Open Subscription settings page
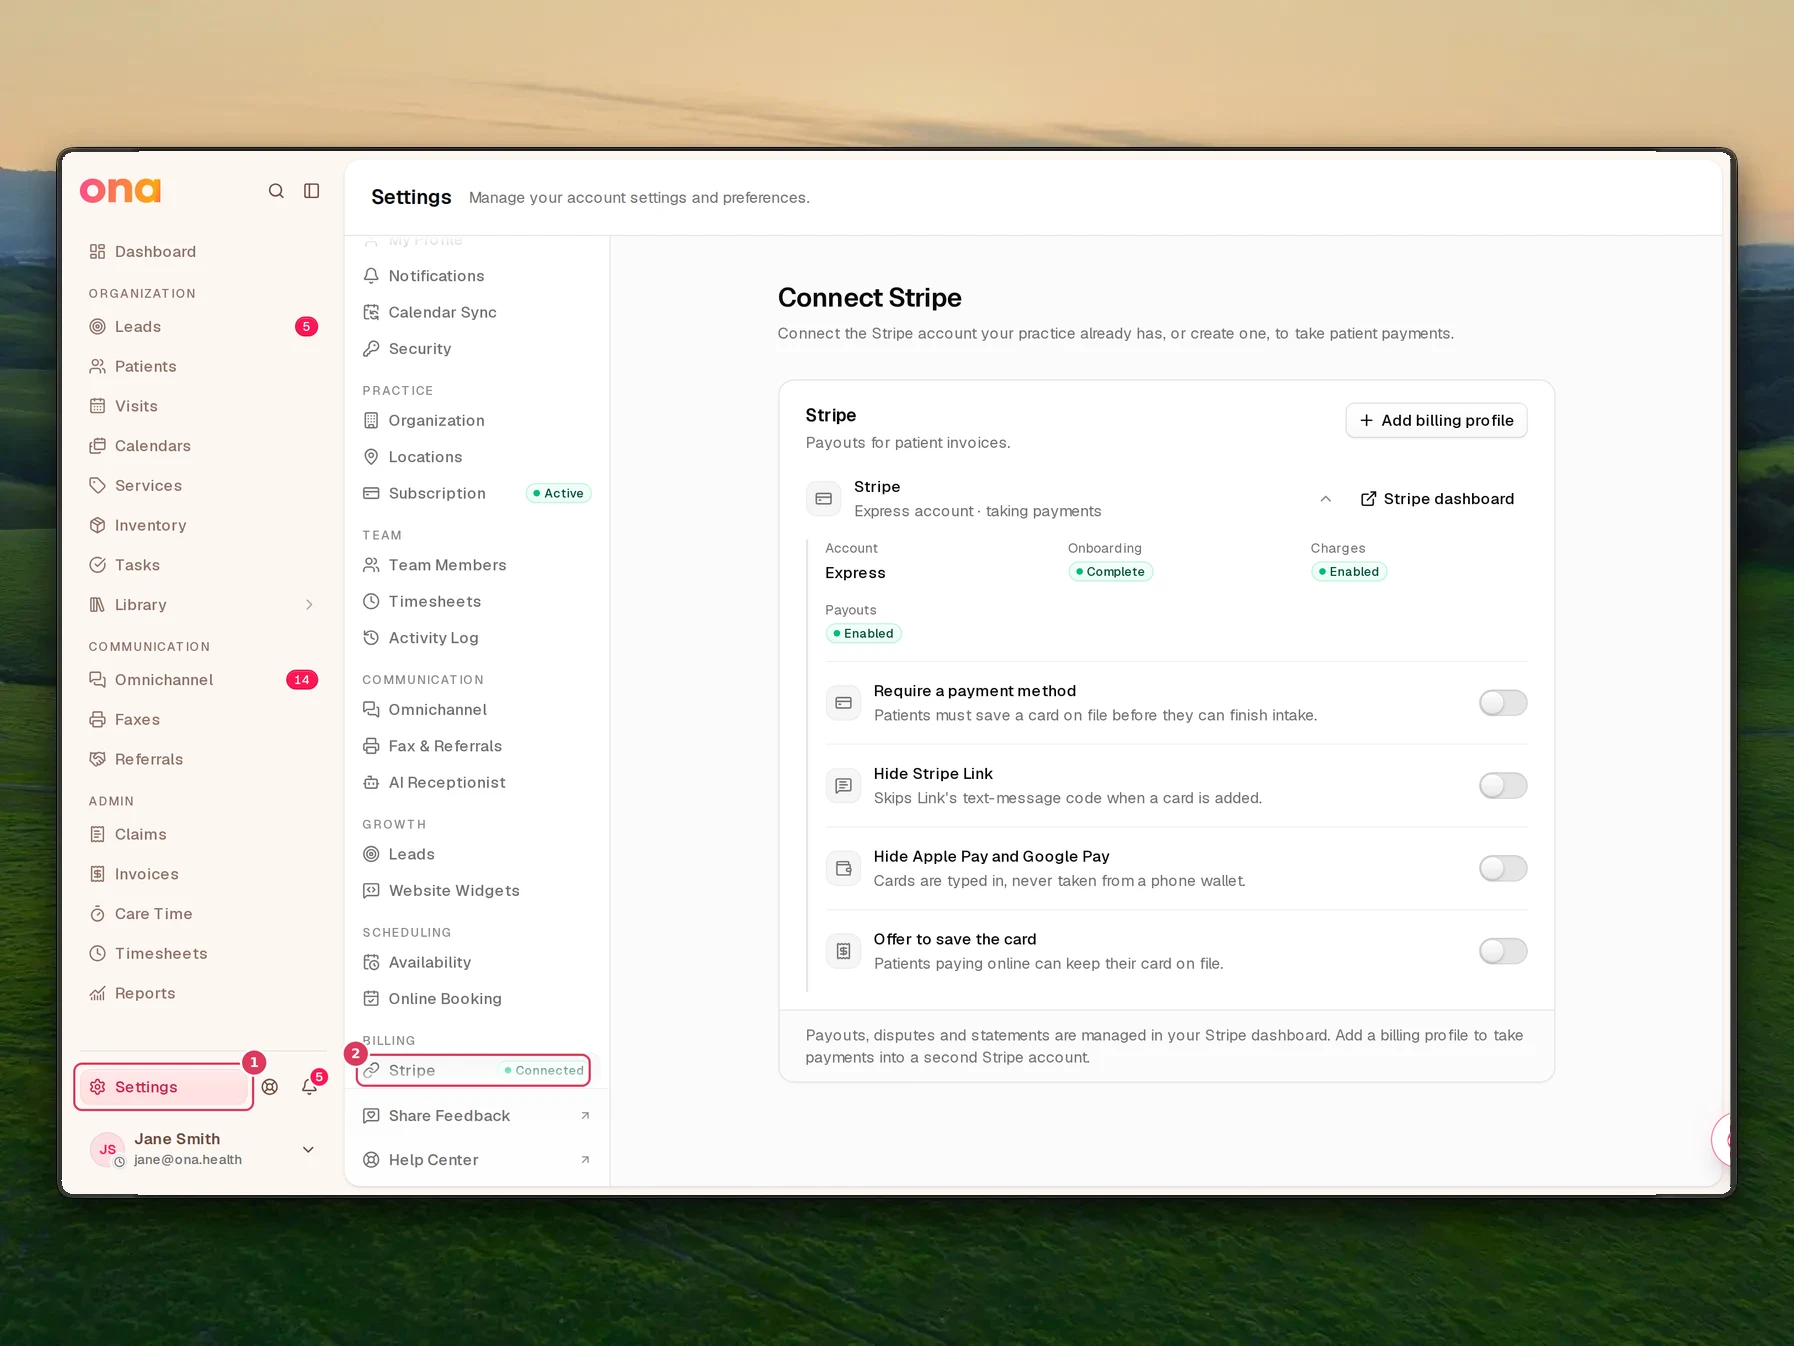The width and height of the screenshot is (1794, 1346). (476, 494)
